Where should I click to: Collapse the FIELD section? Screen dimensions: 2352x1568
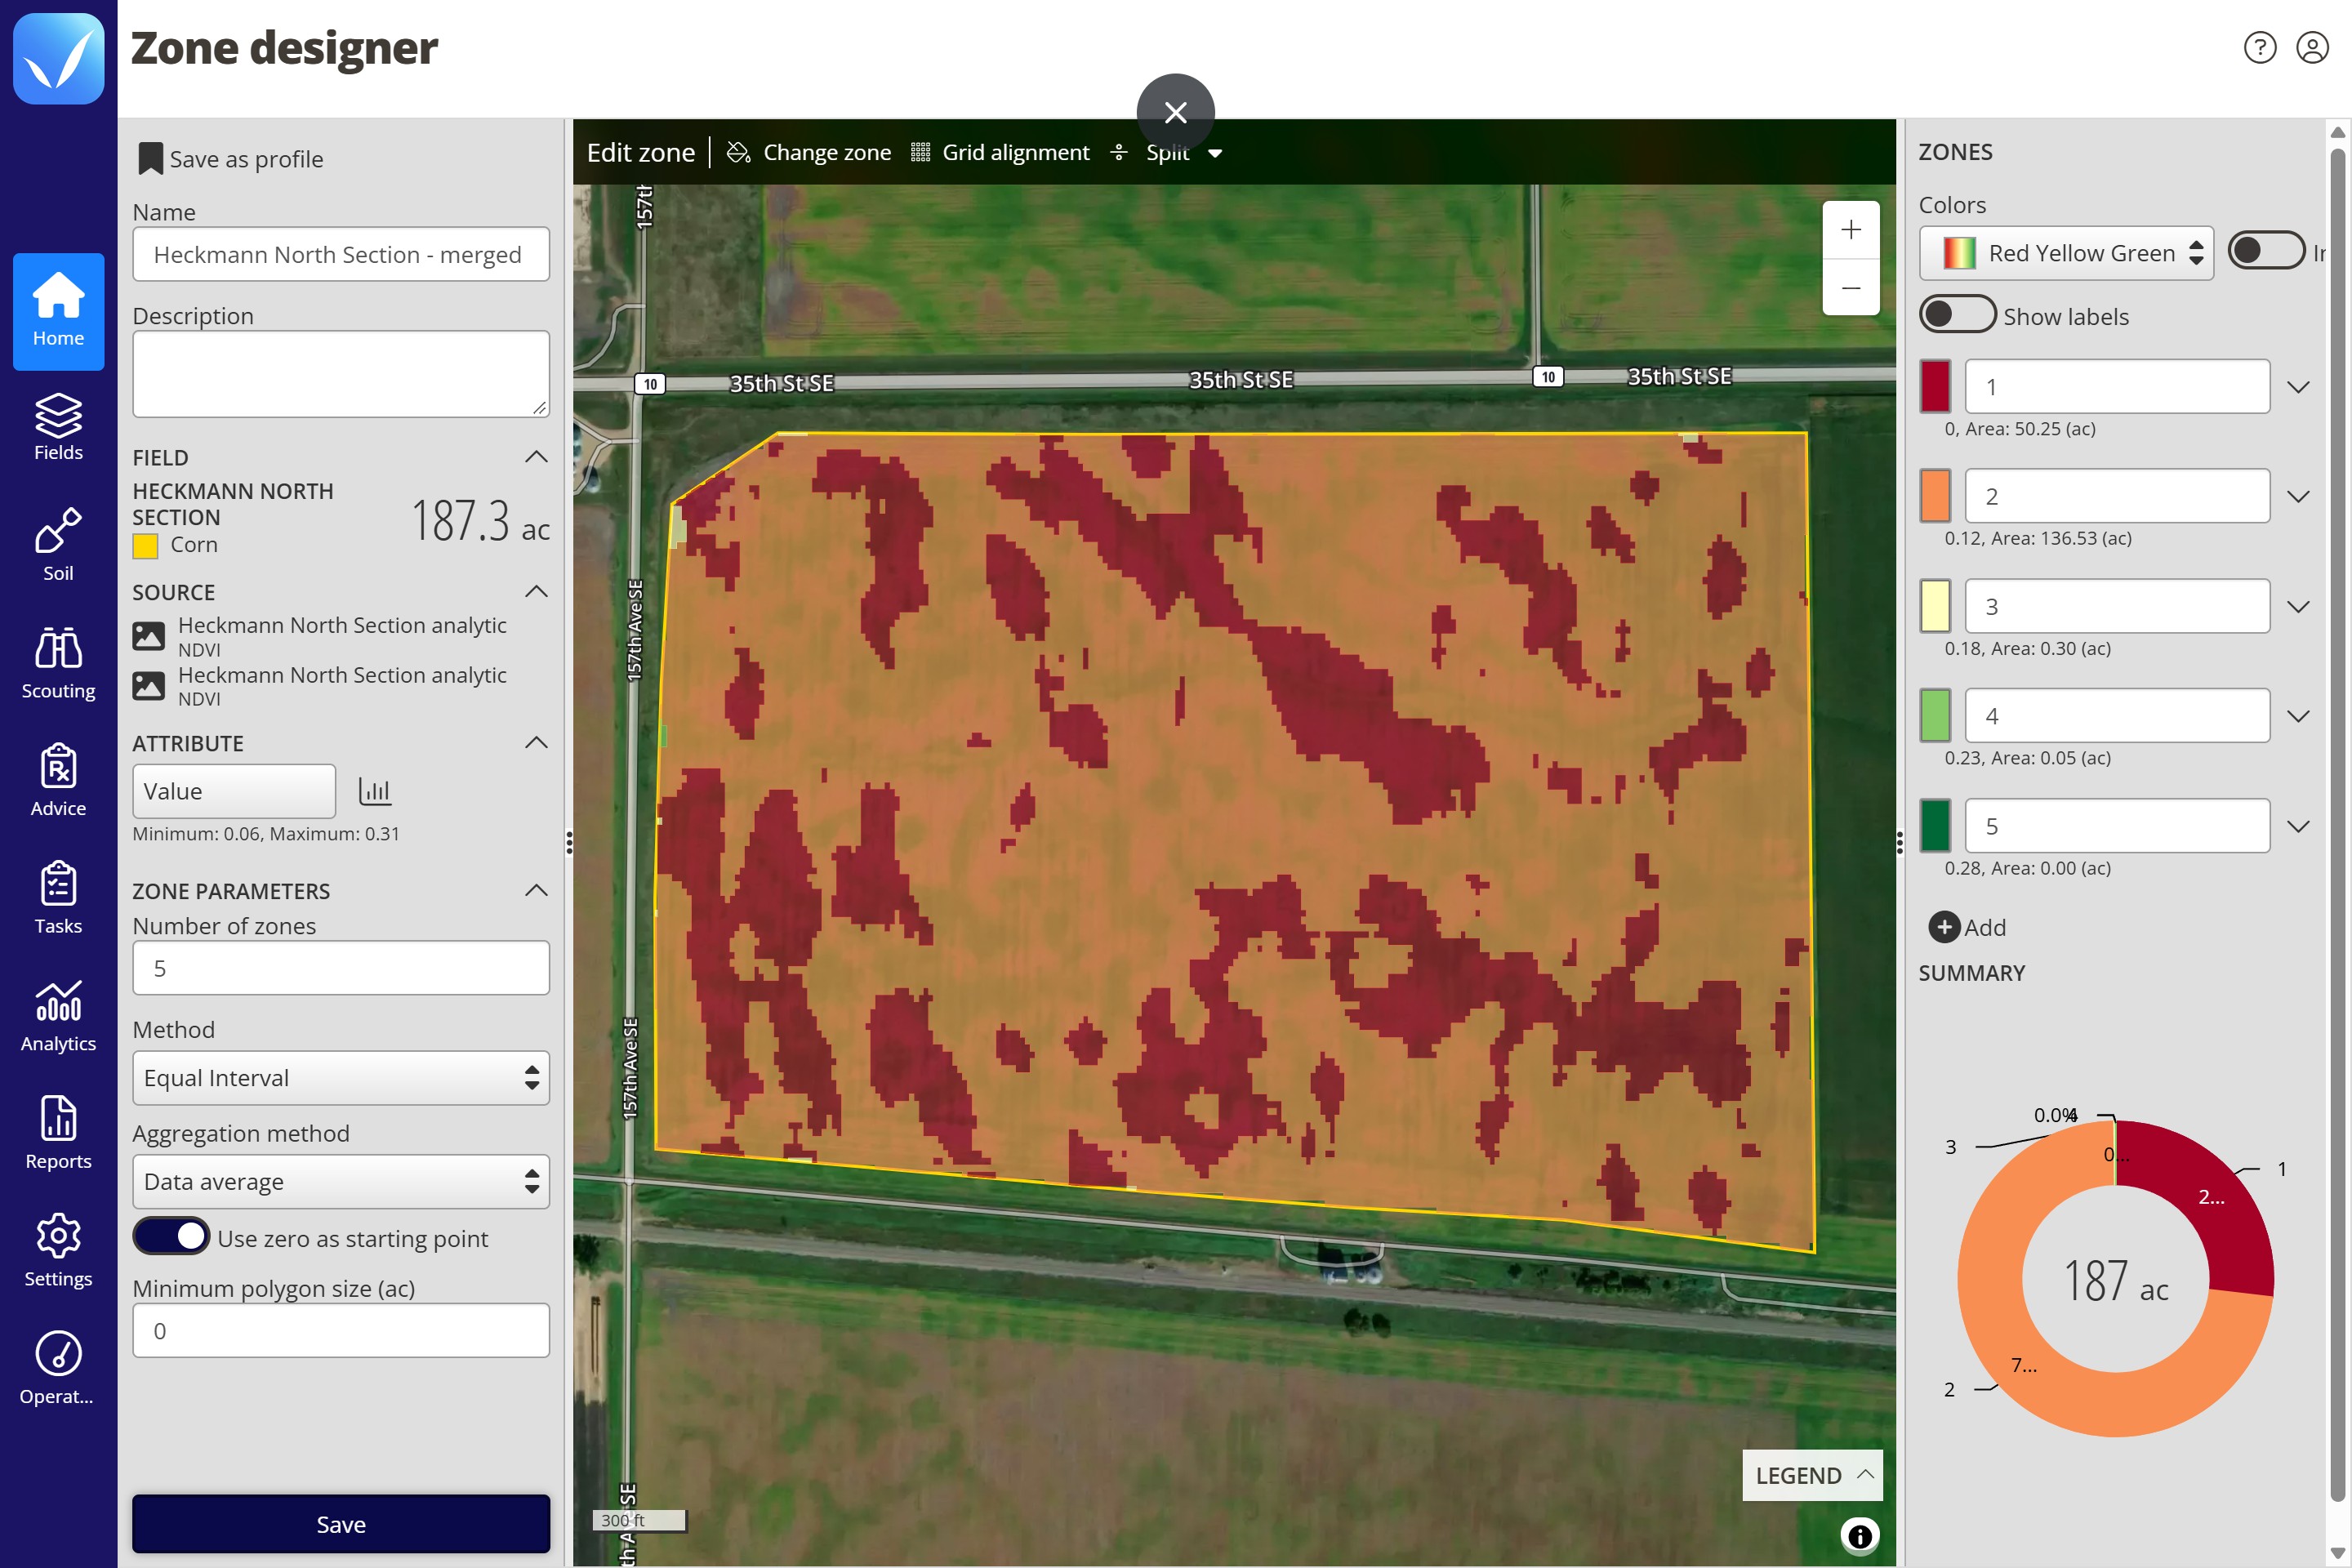pos(536,457)
